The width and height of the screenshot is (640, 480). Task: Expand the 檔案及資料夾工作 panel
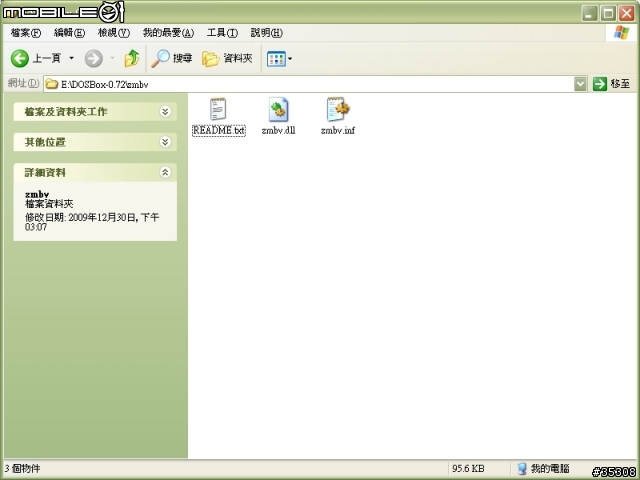click(165, 111)
